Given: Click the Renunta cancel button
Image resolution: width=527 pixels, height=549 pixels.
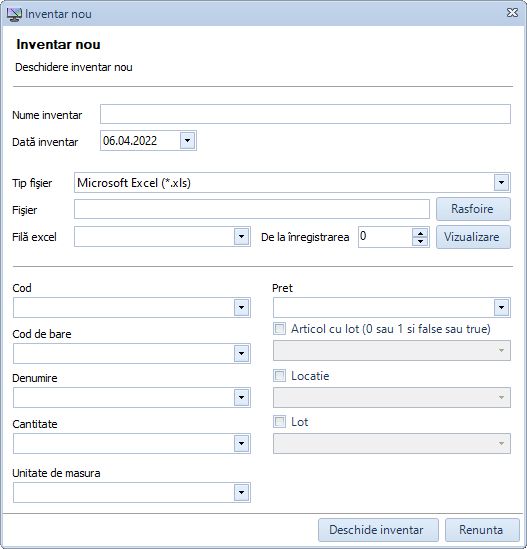Looking at the screenshot, I should [482, 530].
